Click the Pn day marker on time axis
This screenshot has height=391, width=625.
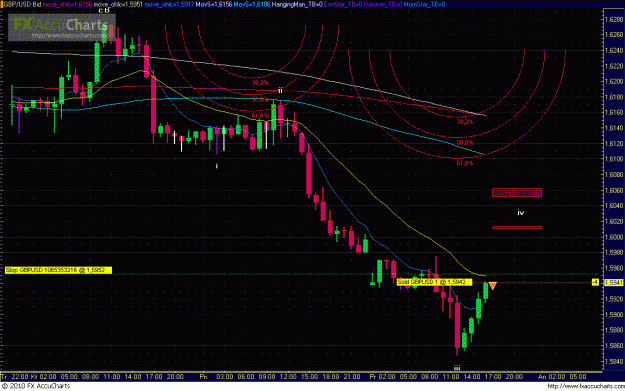tap(204, 377)
